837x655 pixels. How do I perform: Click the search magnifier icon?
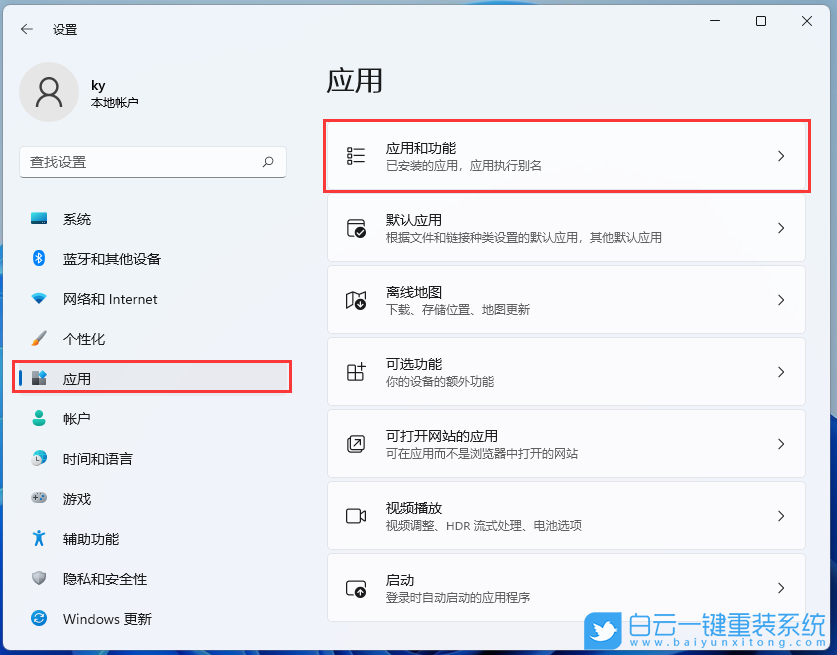point(268,162)
